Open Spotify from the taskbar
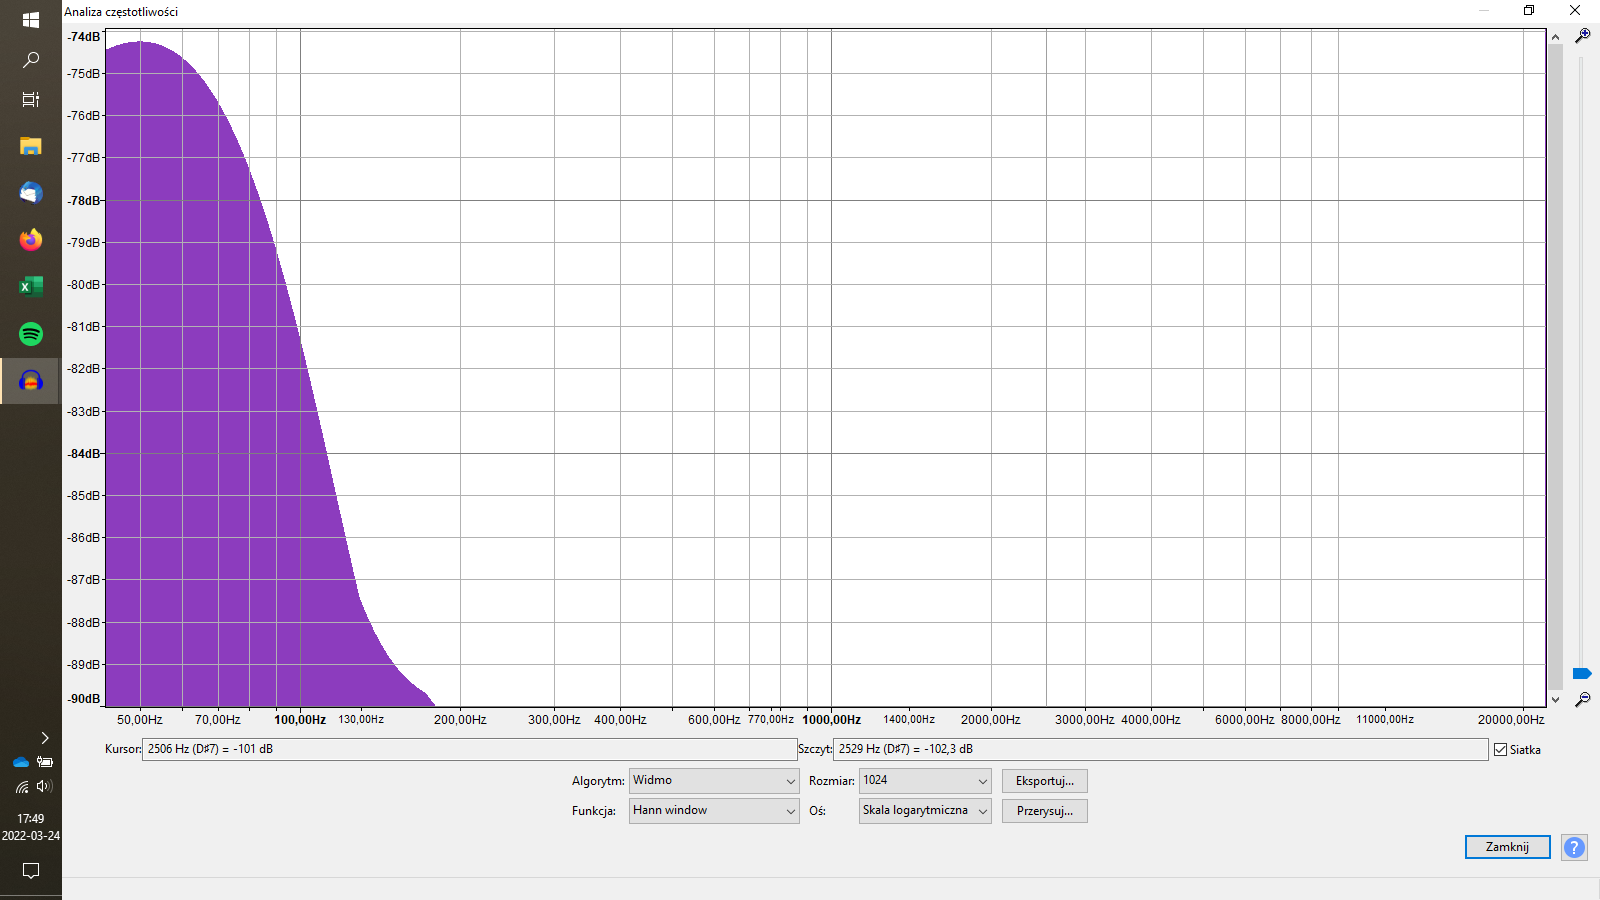Image resolution: width=1600 pixels, height=900 pixels. 31,334
